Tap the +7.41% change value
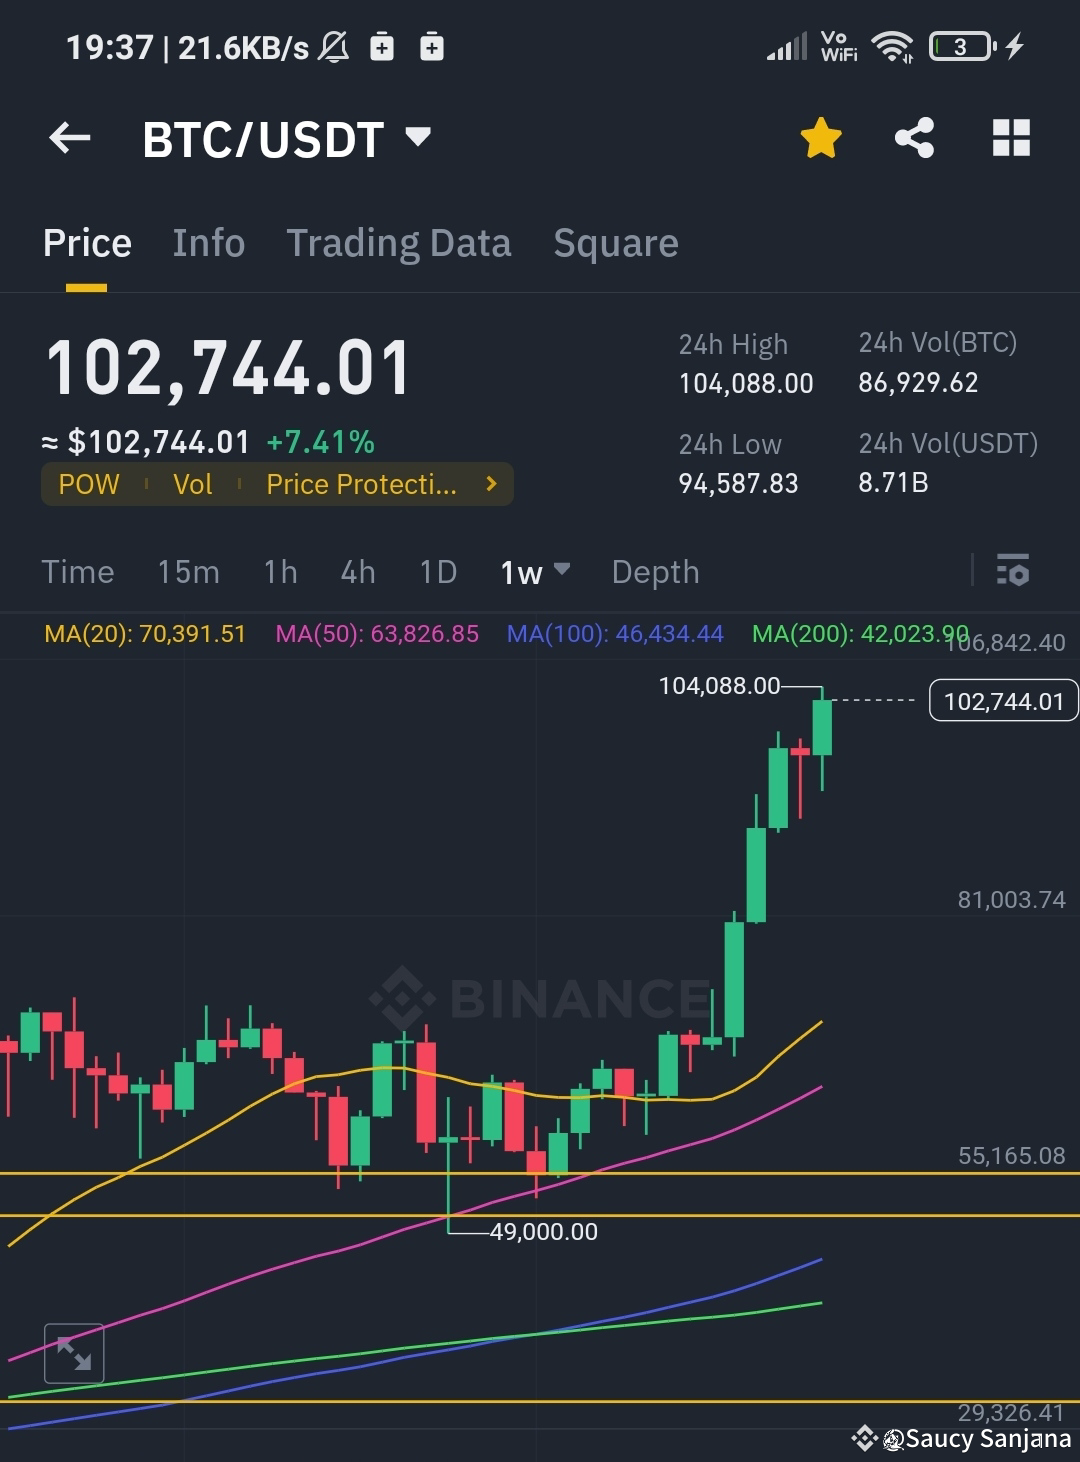Screen dimensions: 1080x1462 click(320, 442)
